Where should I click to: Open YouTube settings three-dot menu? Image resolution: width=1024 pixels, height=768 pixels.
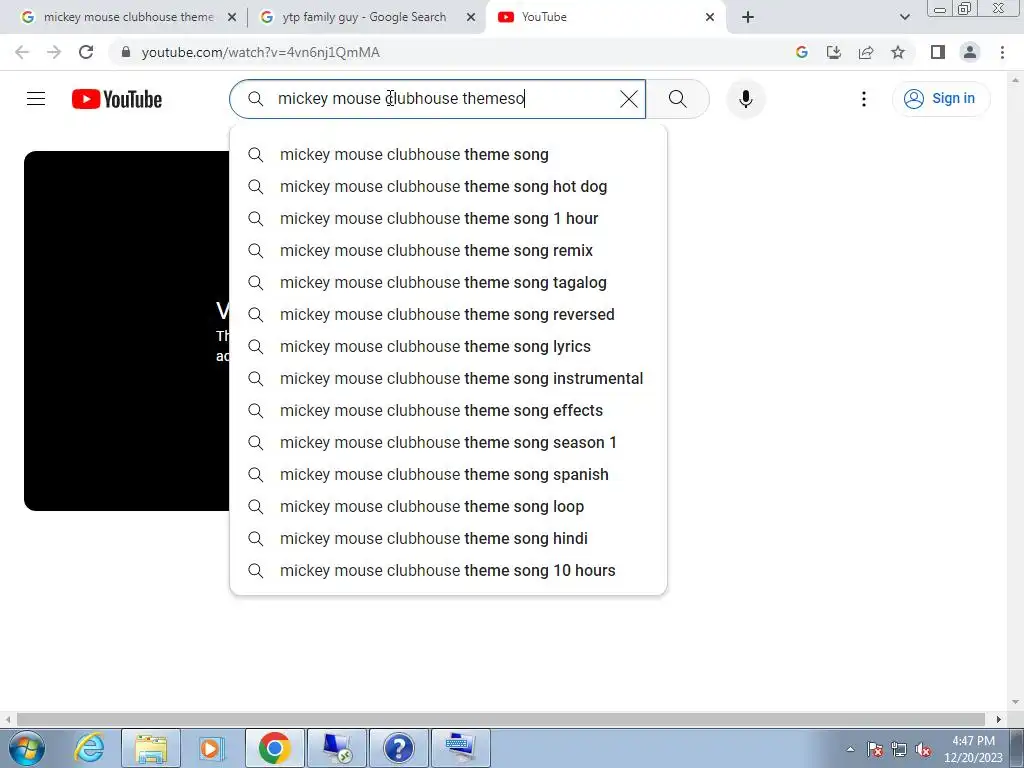coord(863,99)
